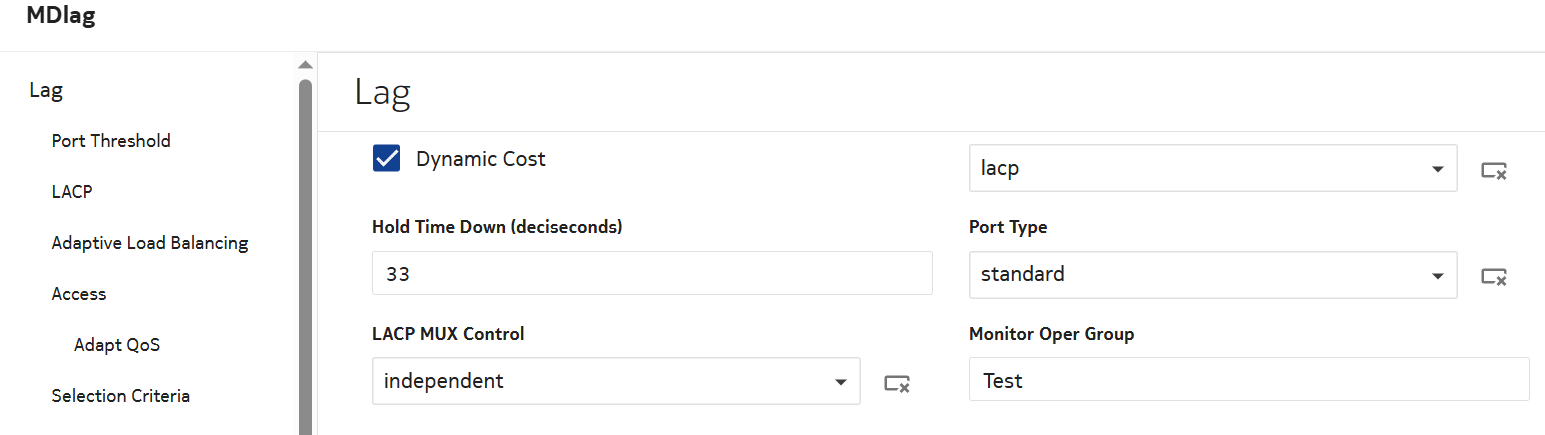Click the MDlag page title
This screenshot has width=1545, height=435.
(61, 17)
